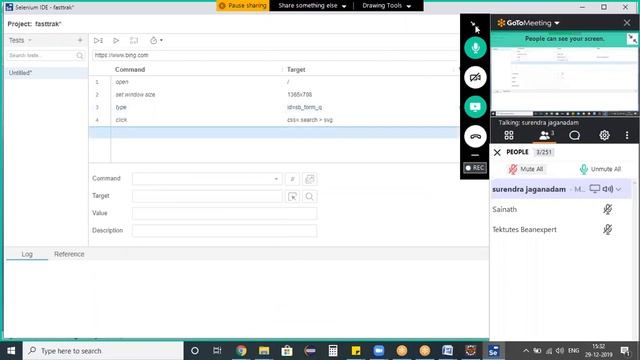Image resolution: width=640 pixels, height=360 pixels.
Task: Select the 'click' command row
Action: 274,120
